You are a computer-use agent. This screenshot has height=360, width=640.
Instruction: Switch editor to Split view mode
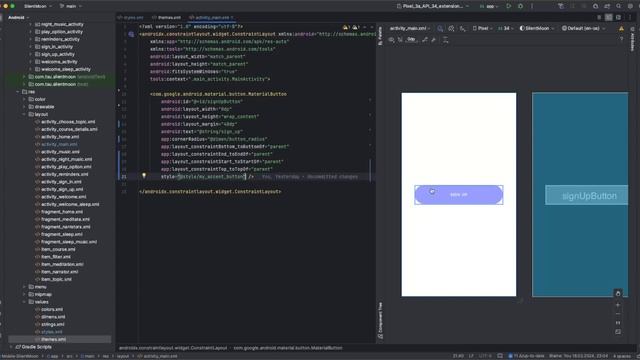click(609, 18)
